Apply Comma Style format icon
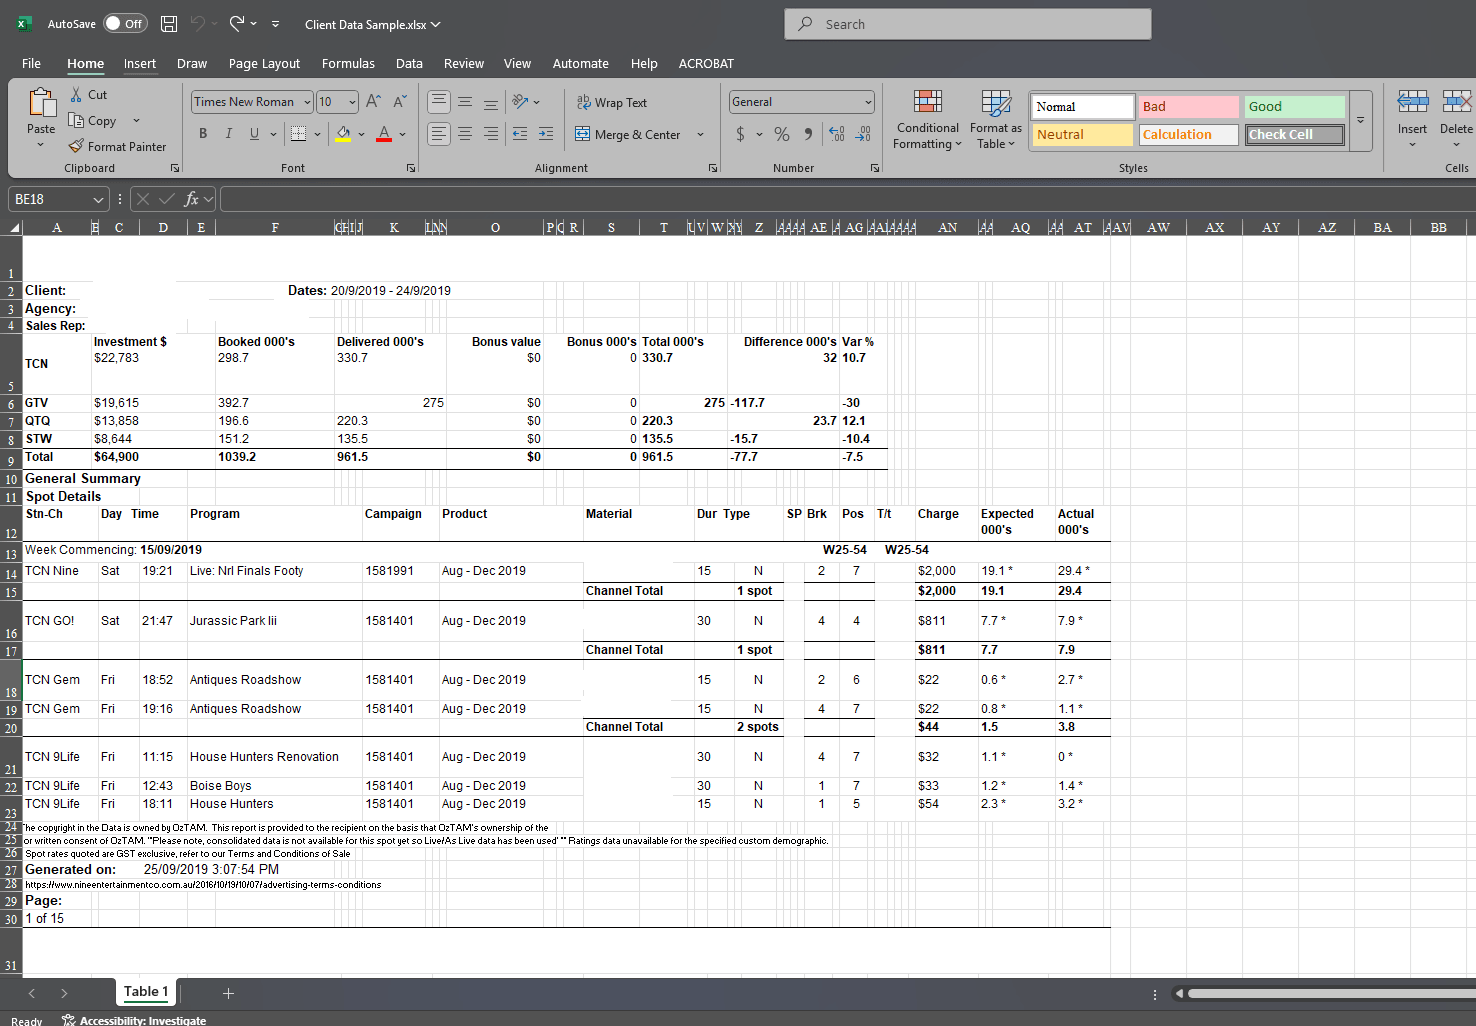 pos(808,134)
